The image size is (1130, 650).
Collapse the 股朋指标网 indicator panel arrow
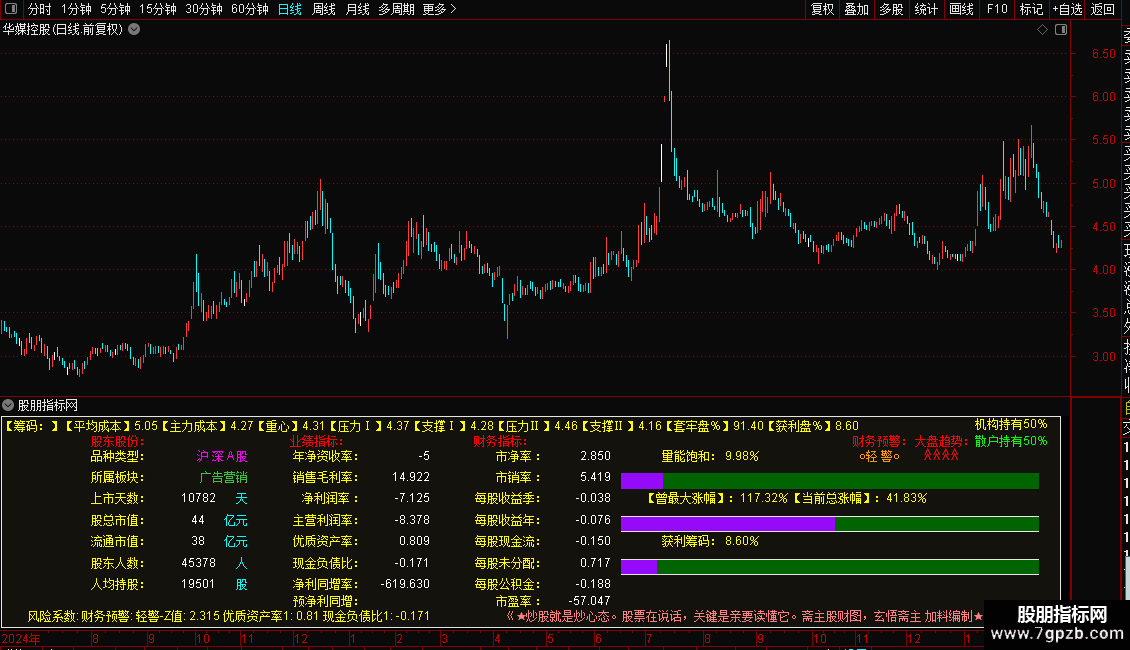8,405
